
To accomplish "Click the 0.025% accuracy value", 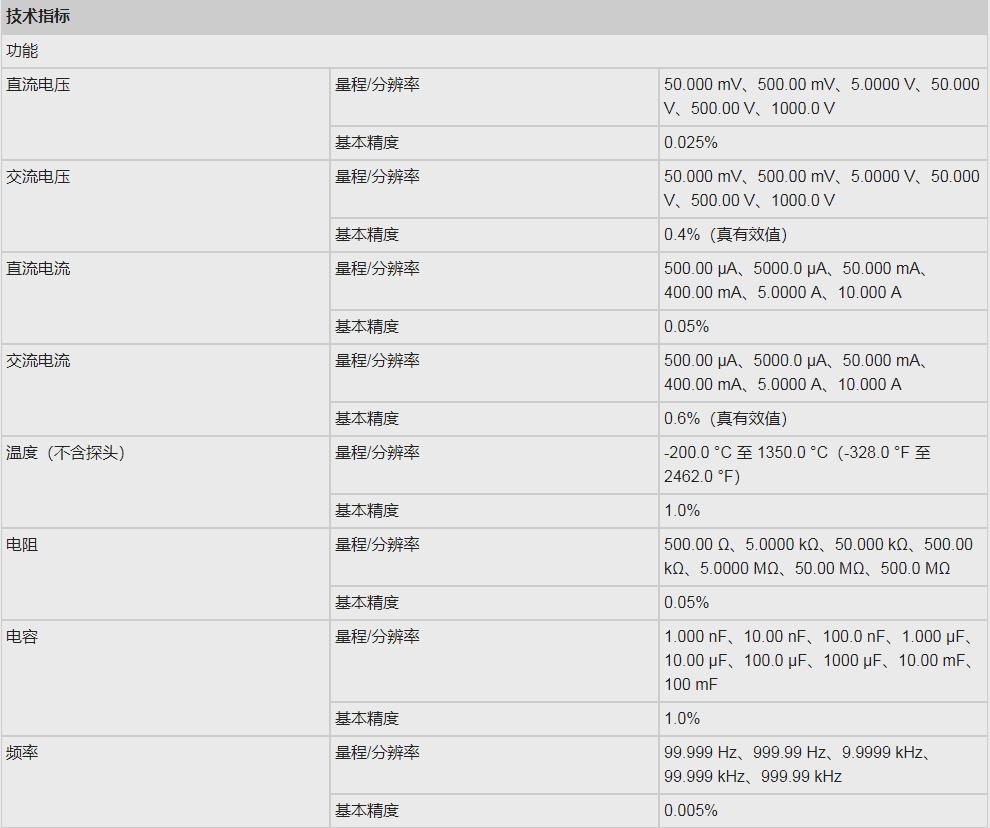I will (691, 143).
